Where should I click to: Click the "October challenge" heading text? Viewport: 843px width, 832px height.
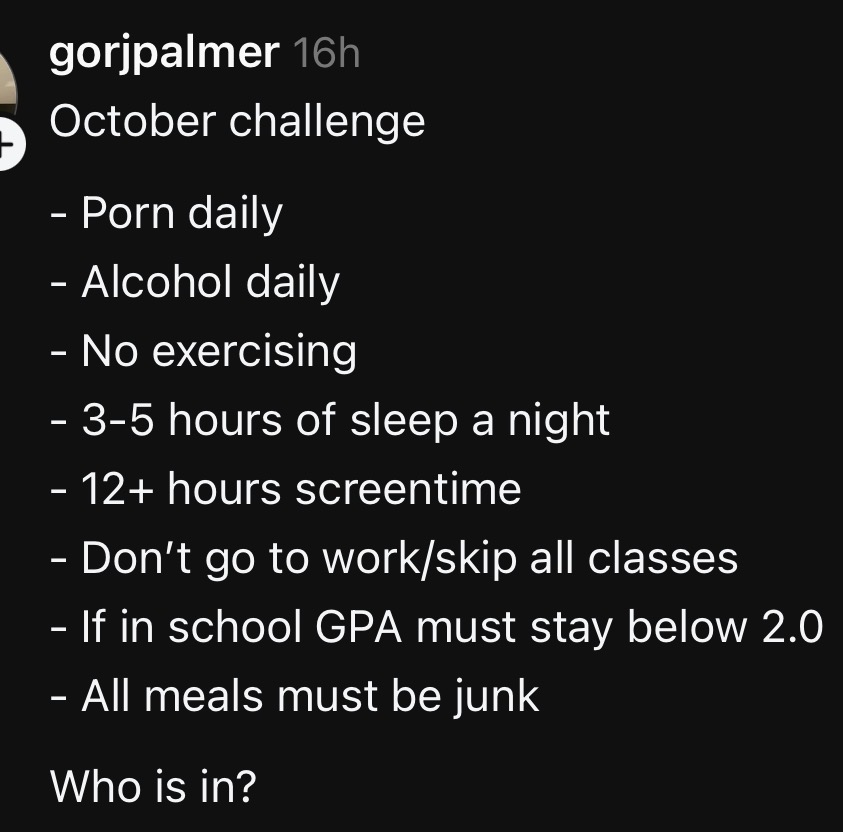point(237,122)
